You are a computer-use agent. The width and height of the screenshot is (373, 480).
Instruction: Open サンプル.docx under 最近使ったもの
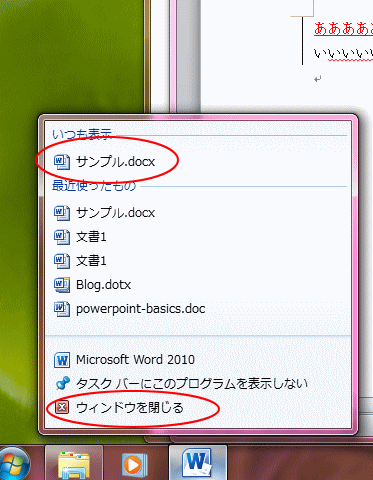(x=105, y=213)
